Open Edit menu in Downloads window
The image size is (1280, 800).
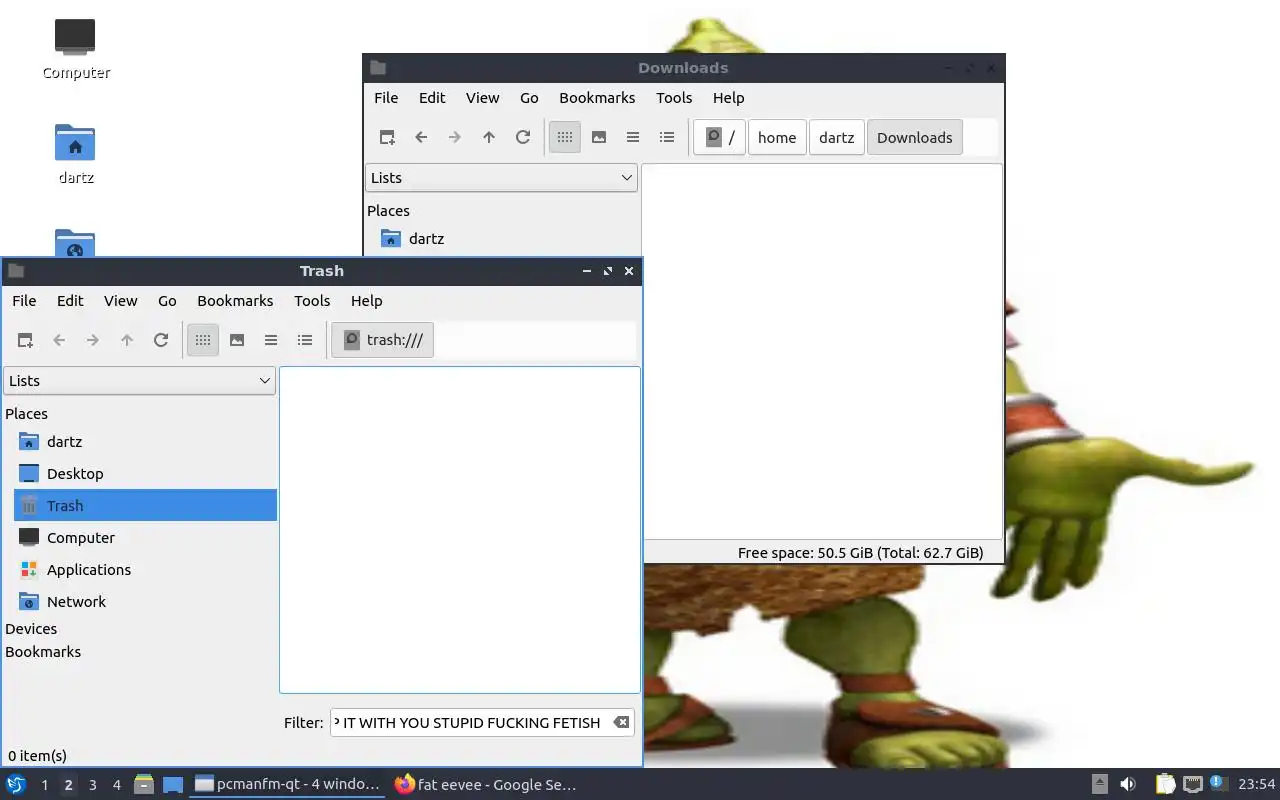432,98
